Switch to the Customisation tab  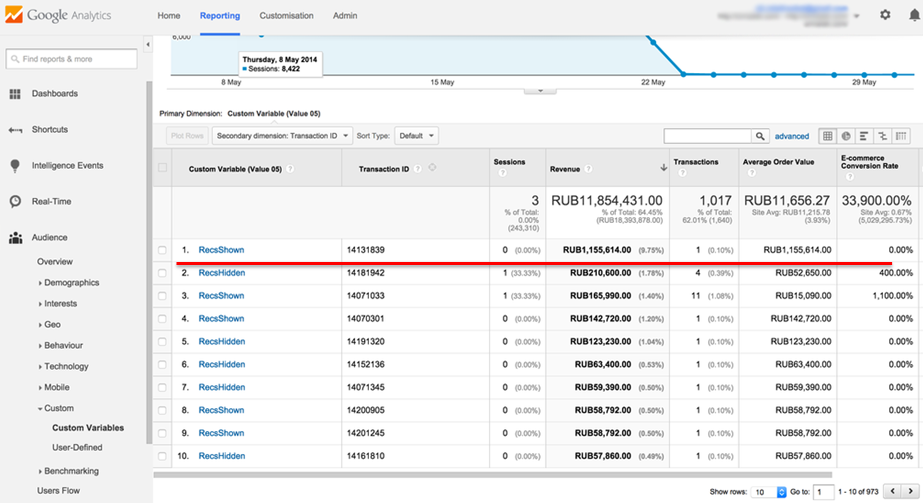point(286,16)
